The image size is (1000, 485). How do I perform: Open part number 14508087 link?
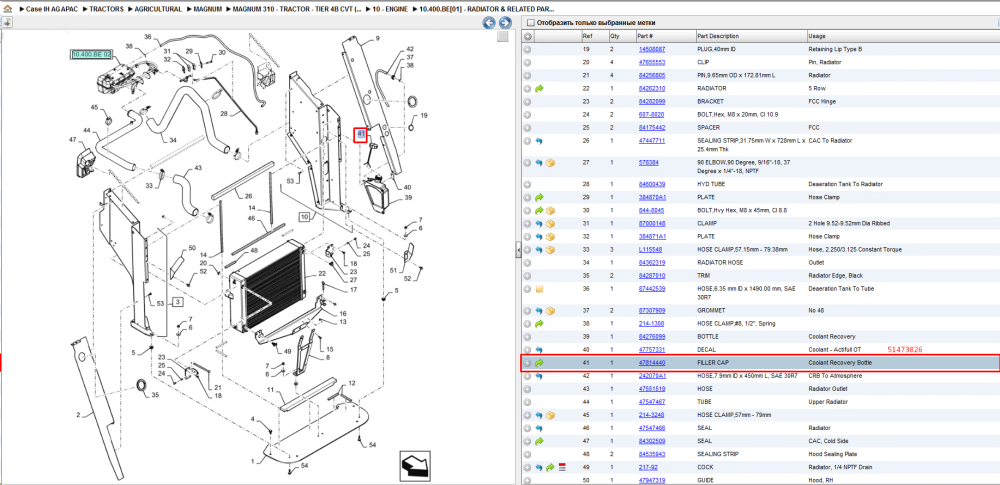(x=652, y=49)
